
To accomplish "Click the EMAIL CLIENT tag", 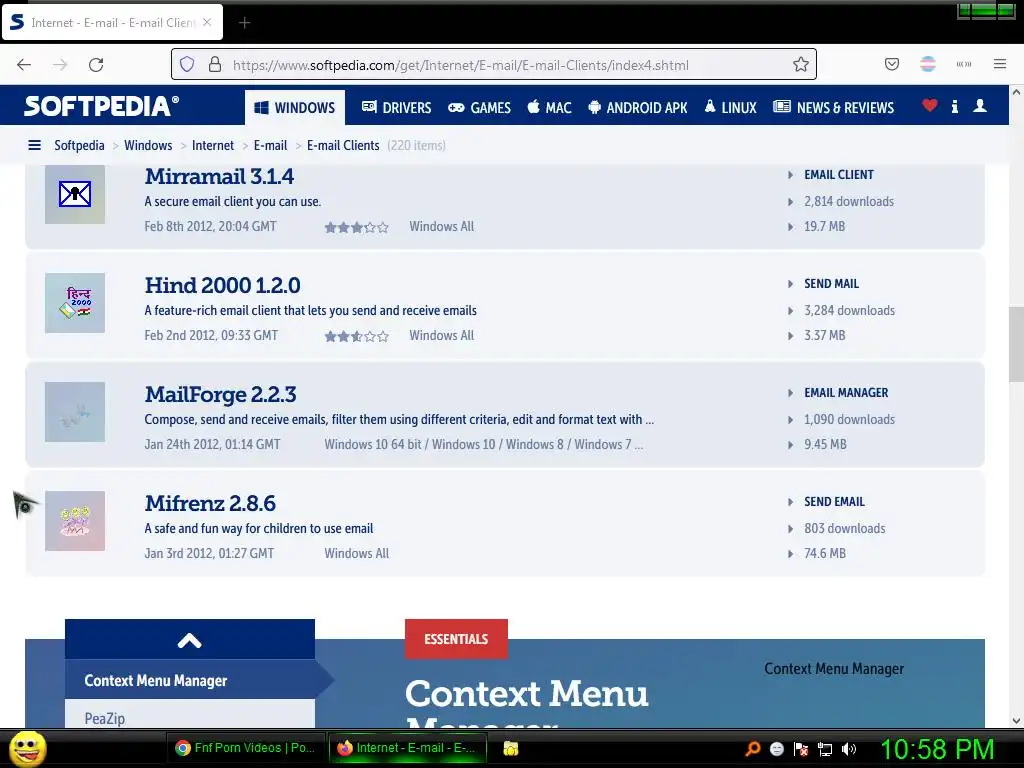I will tap(839, 174).
